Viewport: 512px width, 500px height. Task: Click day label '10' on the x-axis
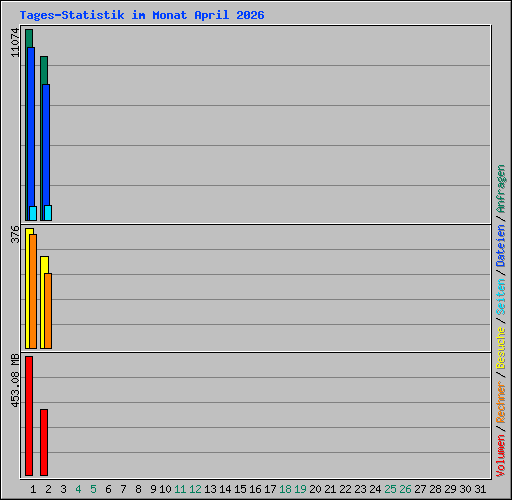click(x=165, y=489)
